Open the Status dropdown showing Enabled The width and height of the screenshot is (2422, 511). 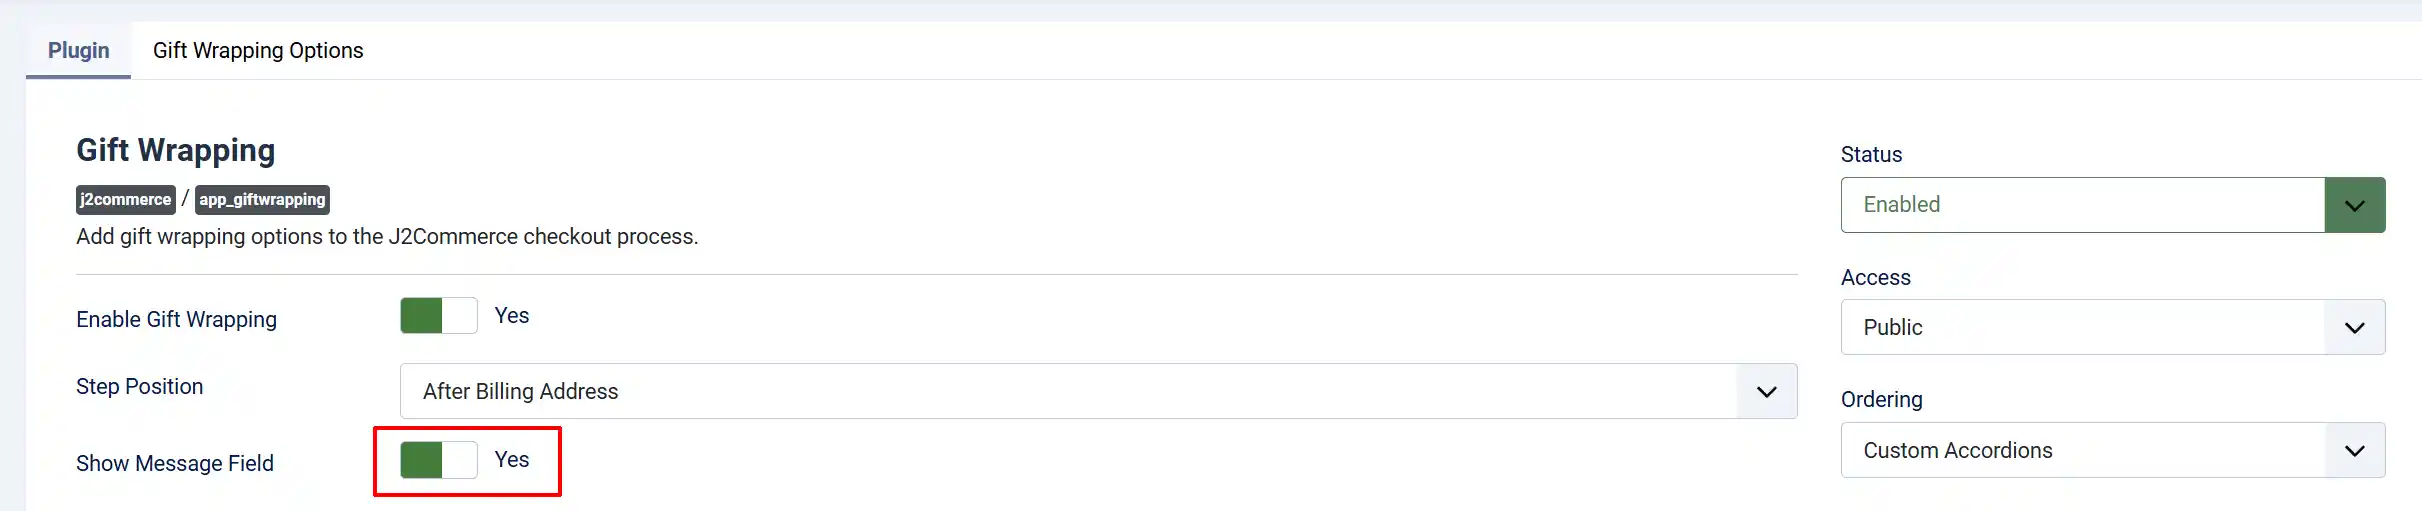(x=2113, y=205)
